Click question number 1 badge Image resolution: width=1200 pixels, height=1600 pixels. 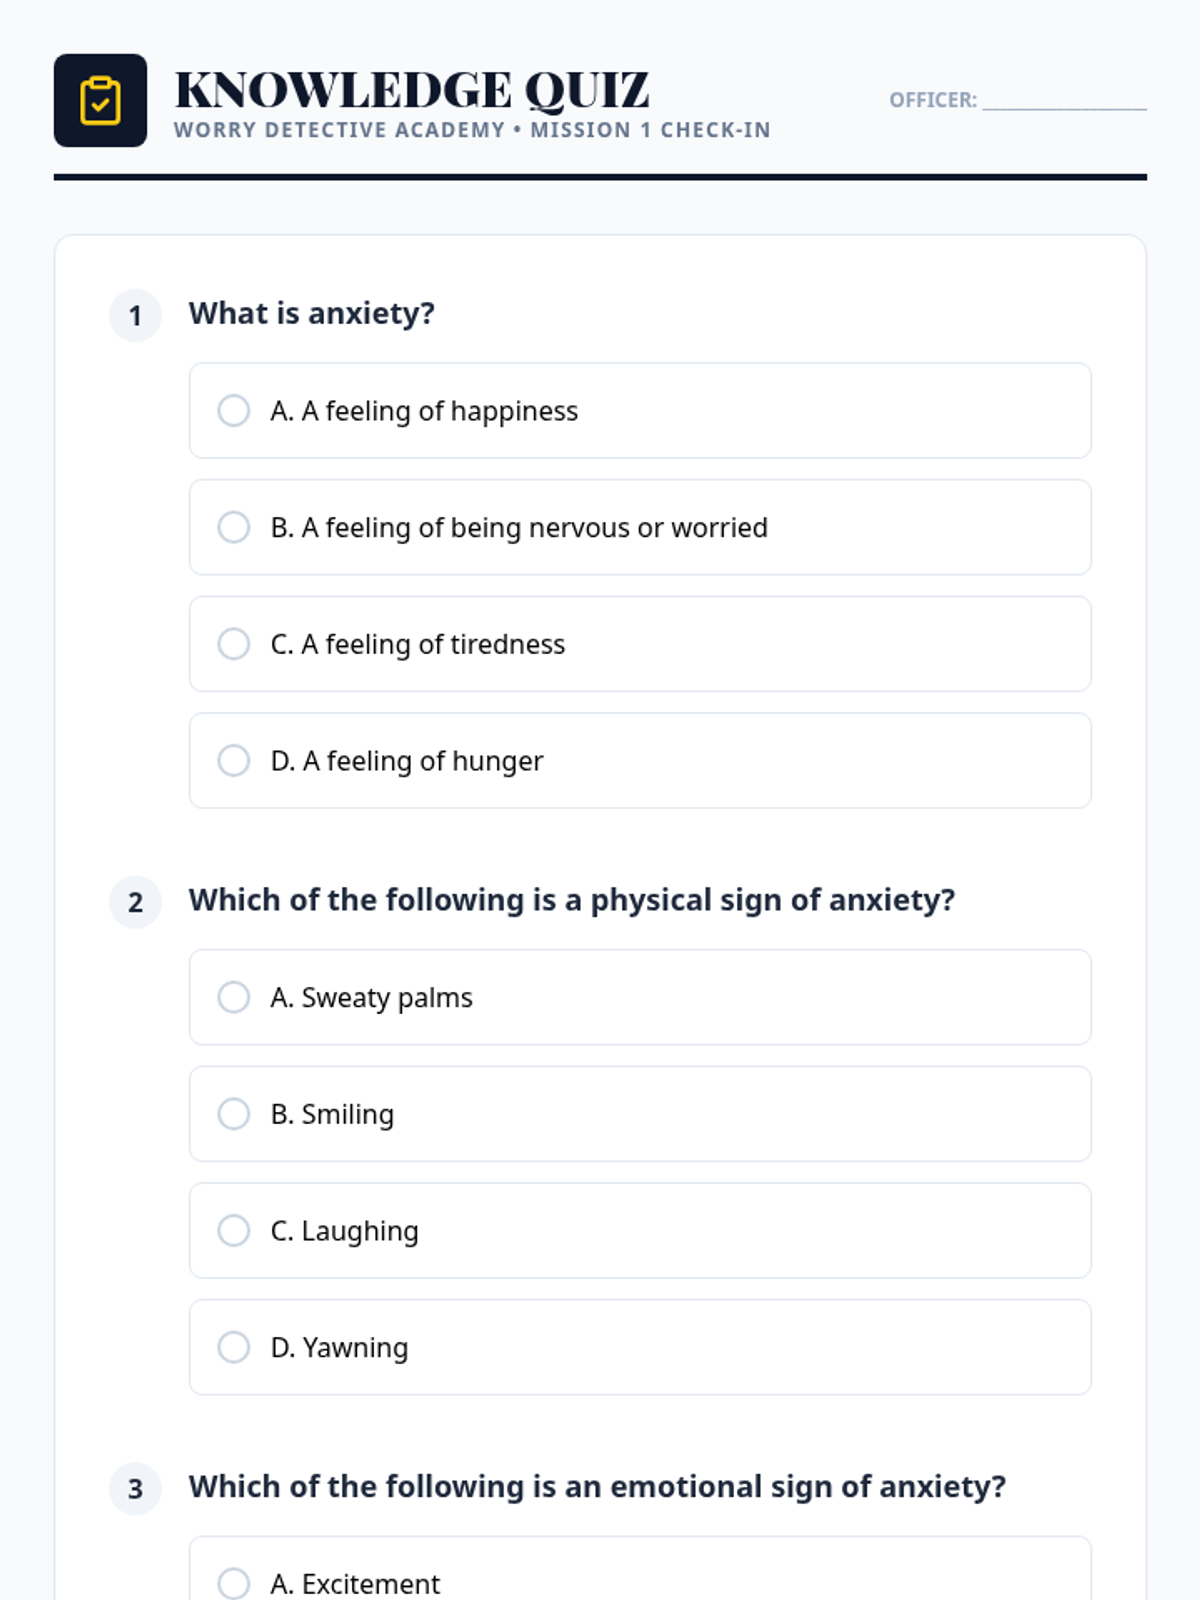(x=135, y=316)
